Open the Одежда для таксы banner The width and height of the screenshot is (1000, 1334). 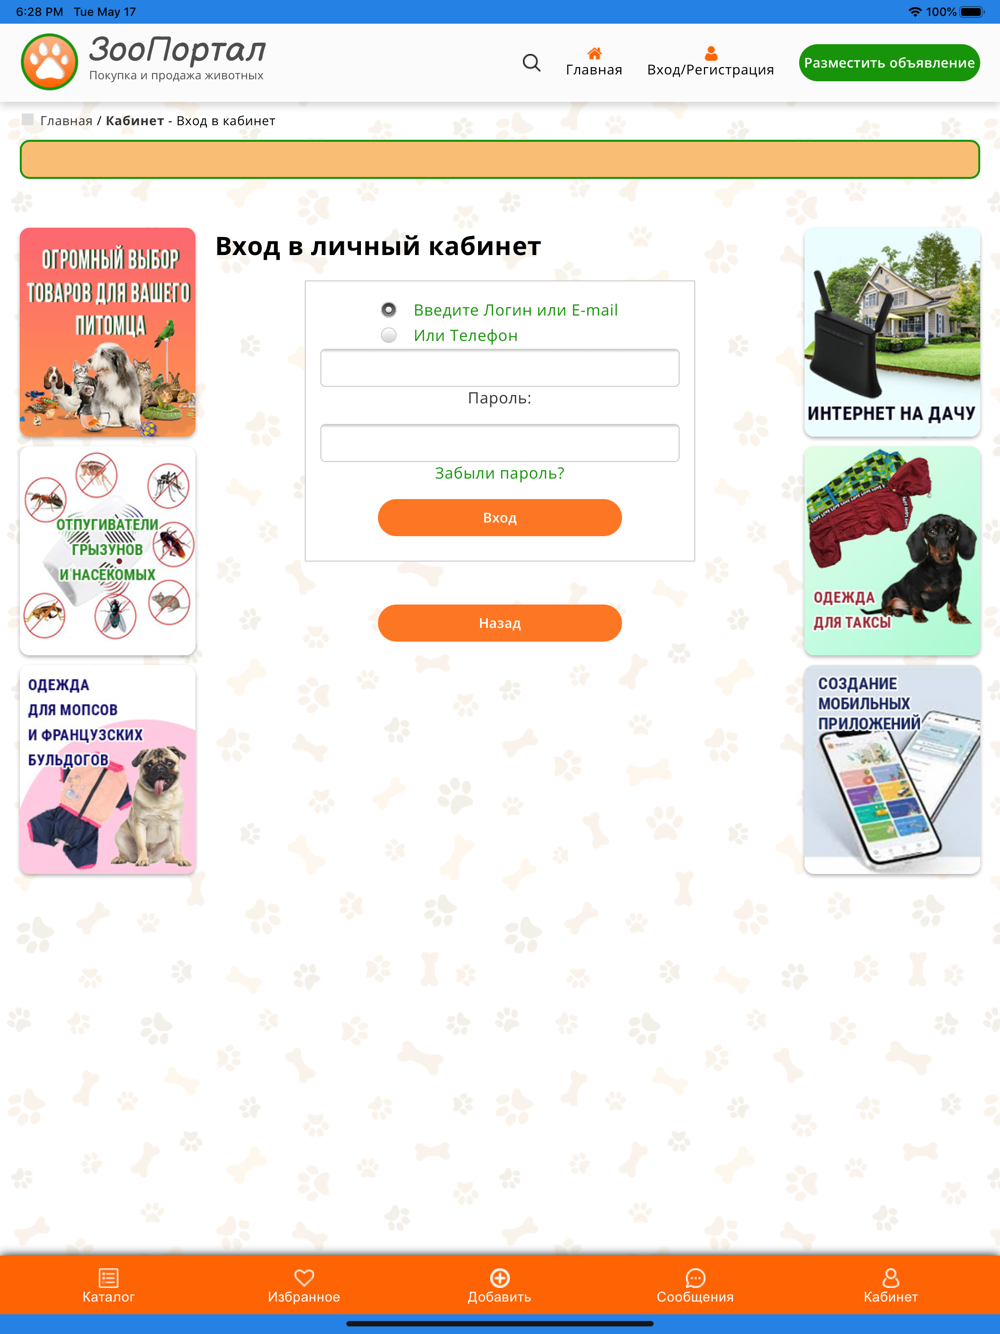(892, 551)
